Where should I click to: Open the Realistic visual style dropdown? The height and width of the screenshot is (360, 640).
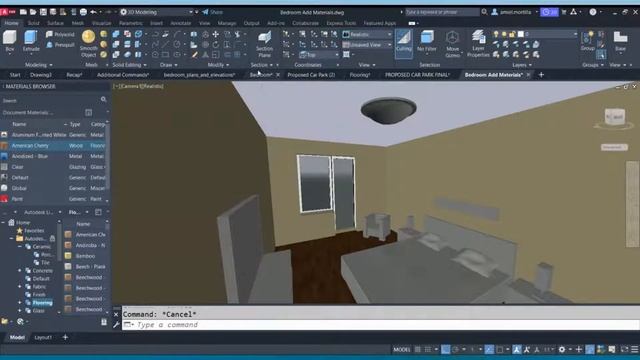367,34
